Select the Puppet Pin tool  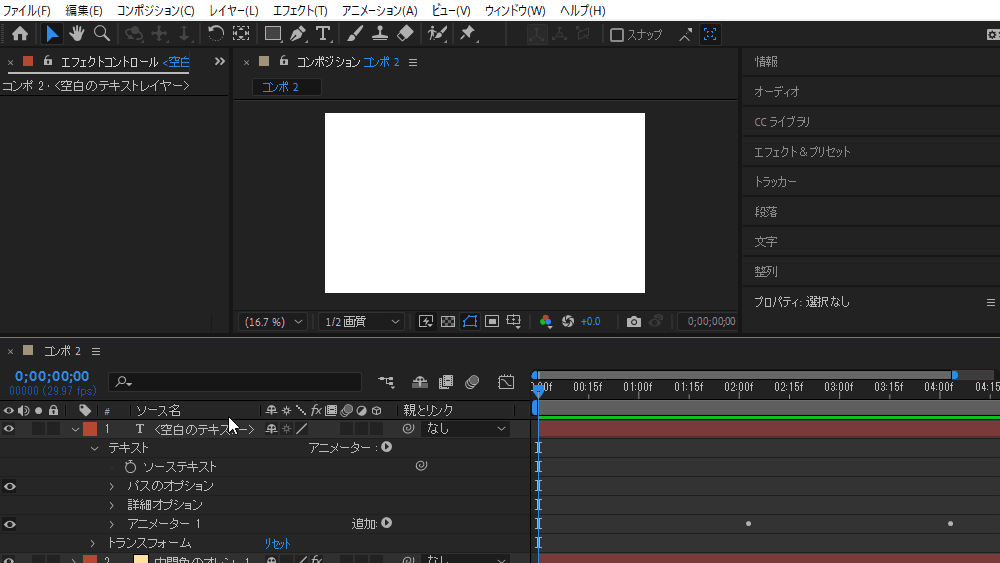point(467,34)
